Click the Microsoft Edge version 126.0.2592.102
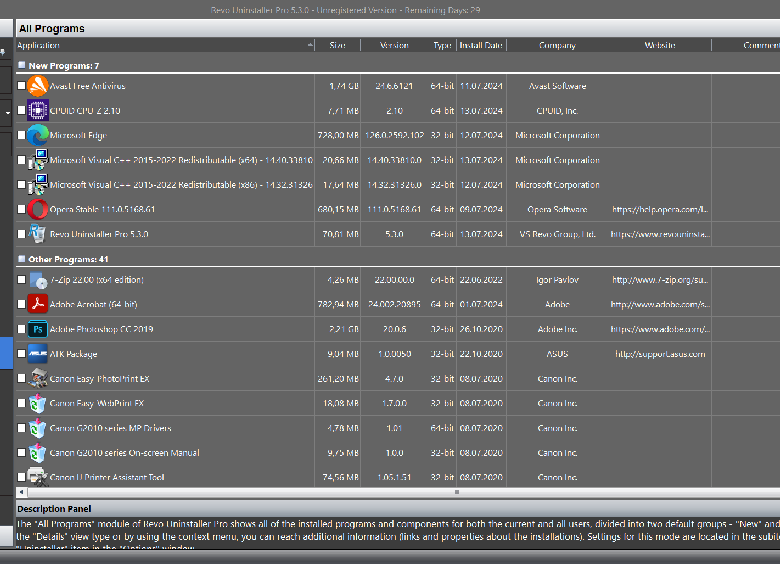The width and height of the screenshot is (780, 564). click(394, 135)
